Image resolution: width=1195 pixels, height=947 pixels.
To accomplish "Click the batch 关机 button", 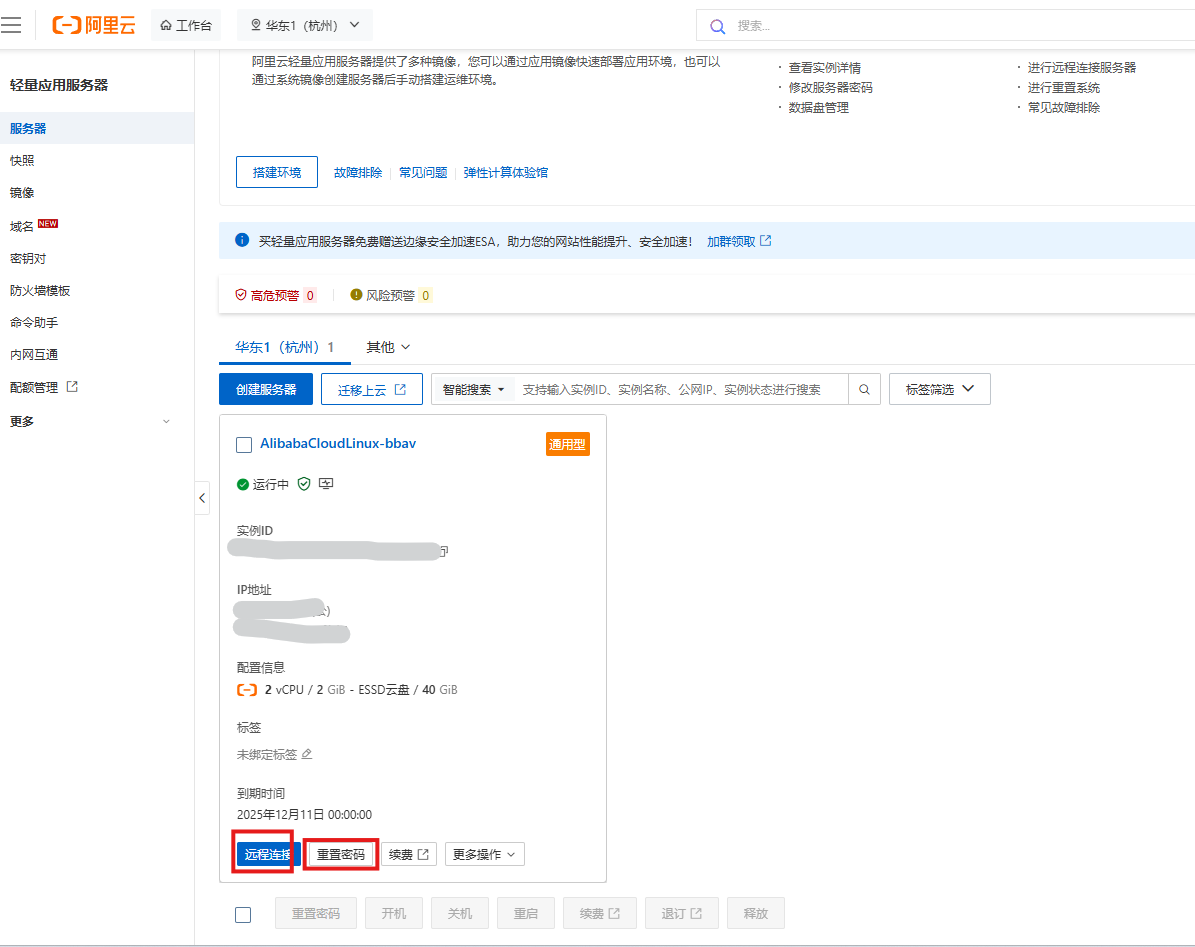I will click(x=460, y=913).
